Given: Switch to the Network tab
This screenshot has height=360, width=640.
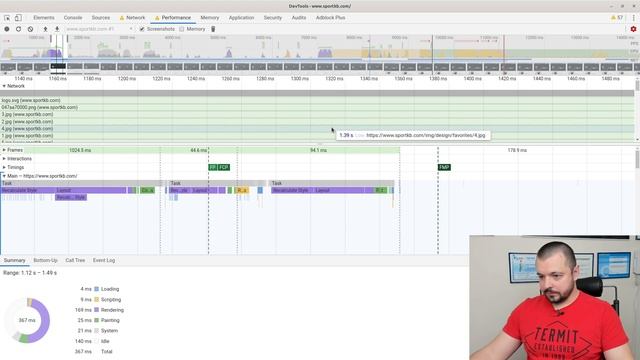Looking at the screenshot, I should 132,18.
